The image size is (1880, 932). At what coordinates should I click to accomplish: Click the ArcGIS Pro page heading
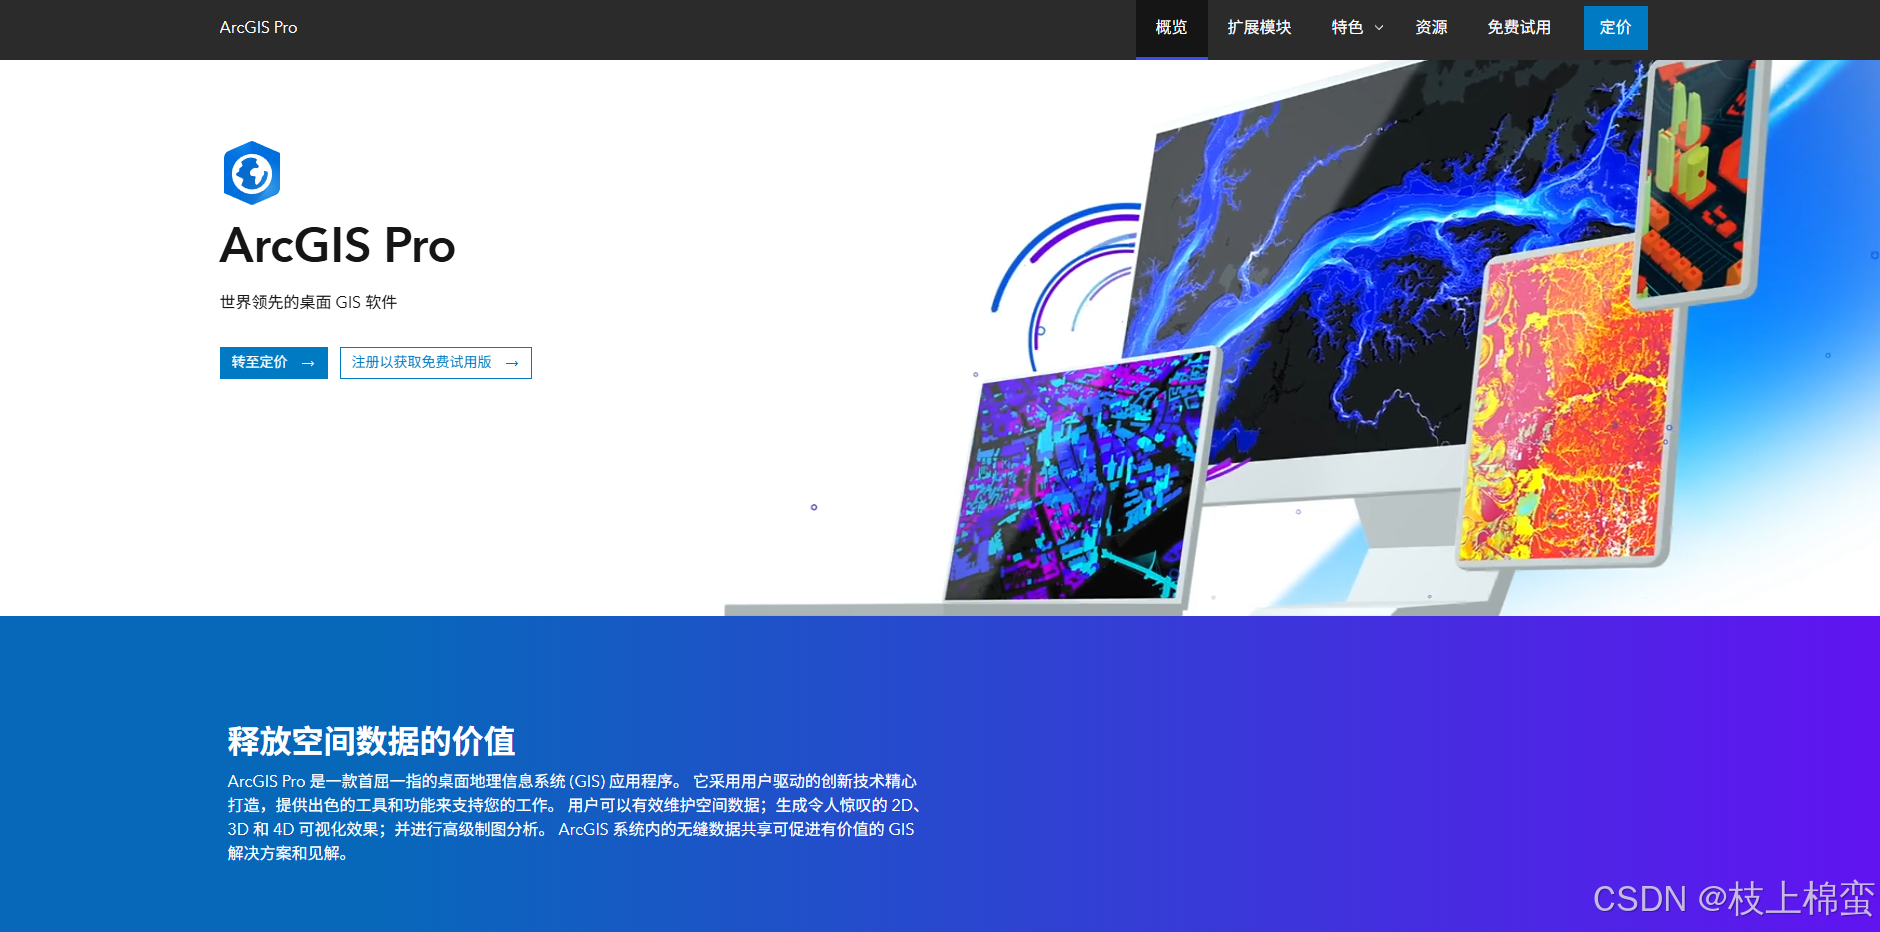pyautogui.click(x=337, y=246)
